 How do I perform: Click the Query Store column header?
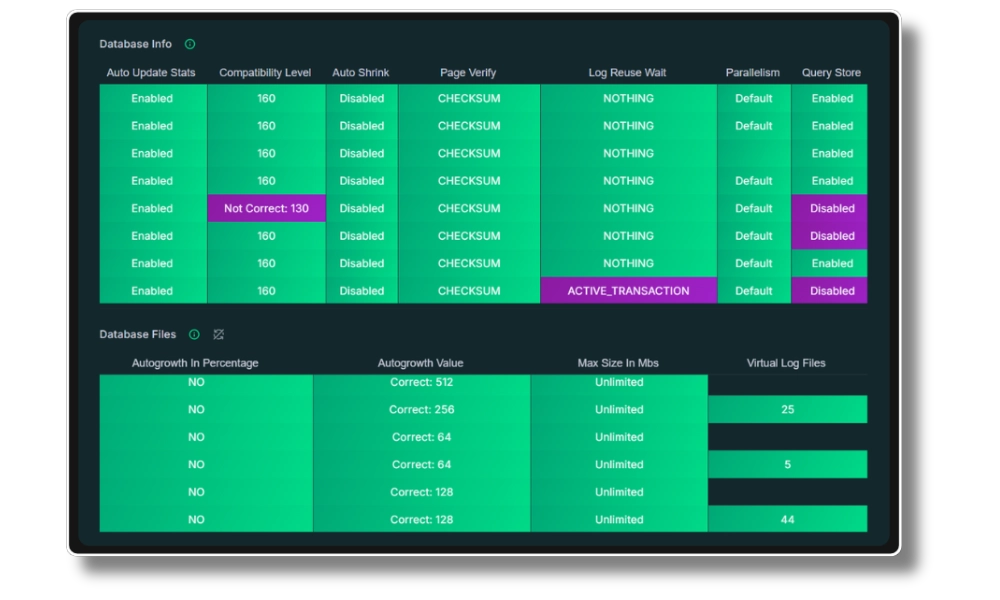(831, 73)
